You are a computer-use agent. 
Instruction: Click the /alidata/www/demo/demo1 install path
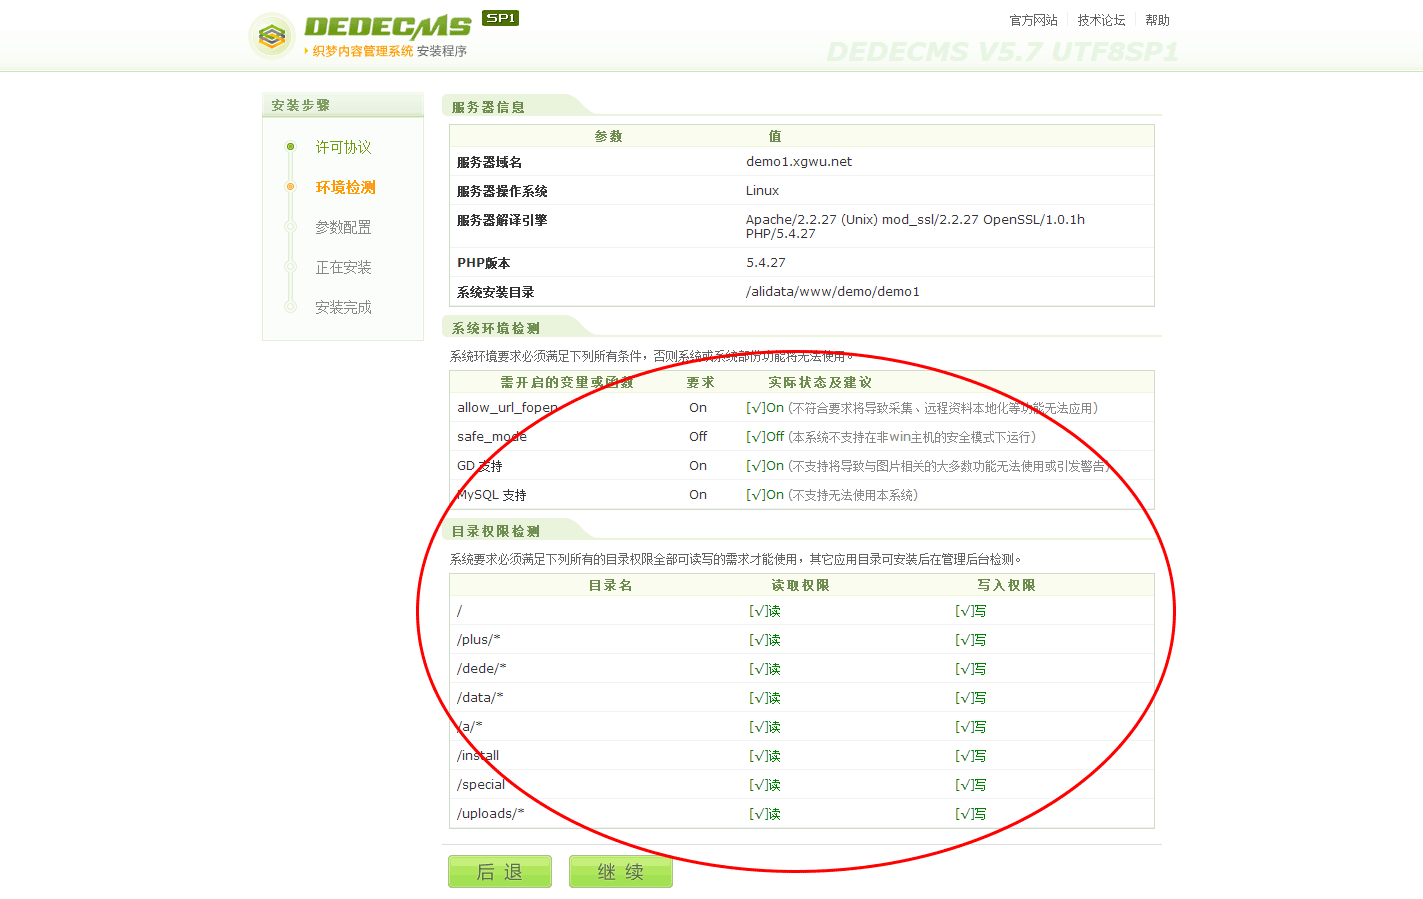point(833,291)
